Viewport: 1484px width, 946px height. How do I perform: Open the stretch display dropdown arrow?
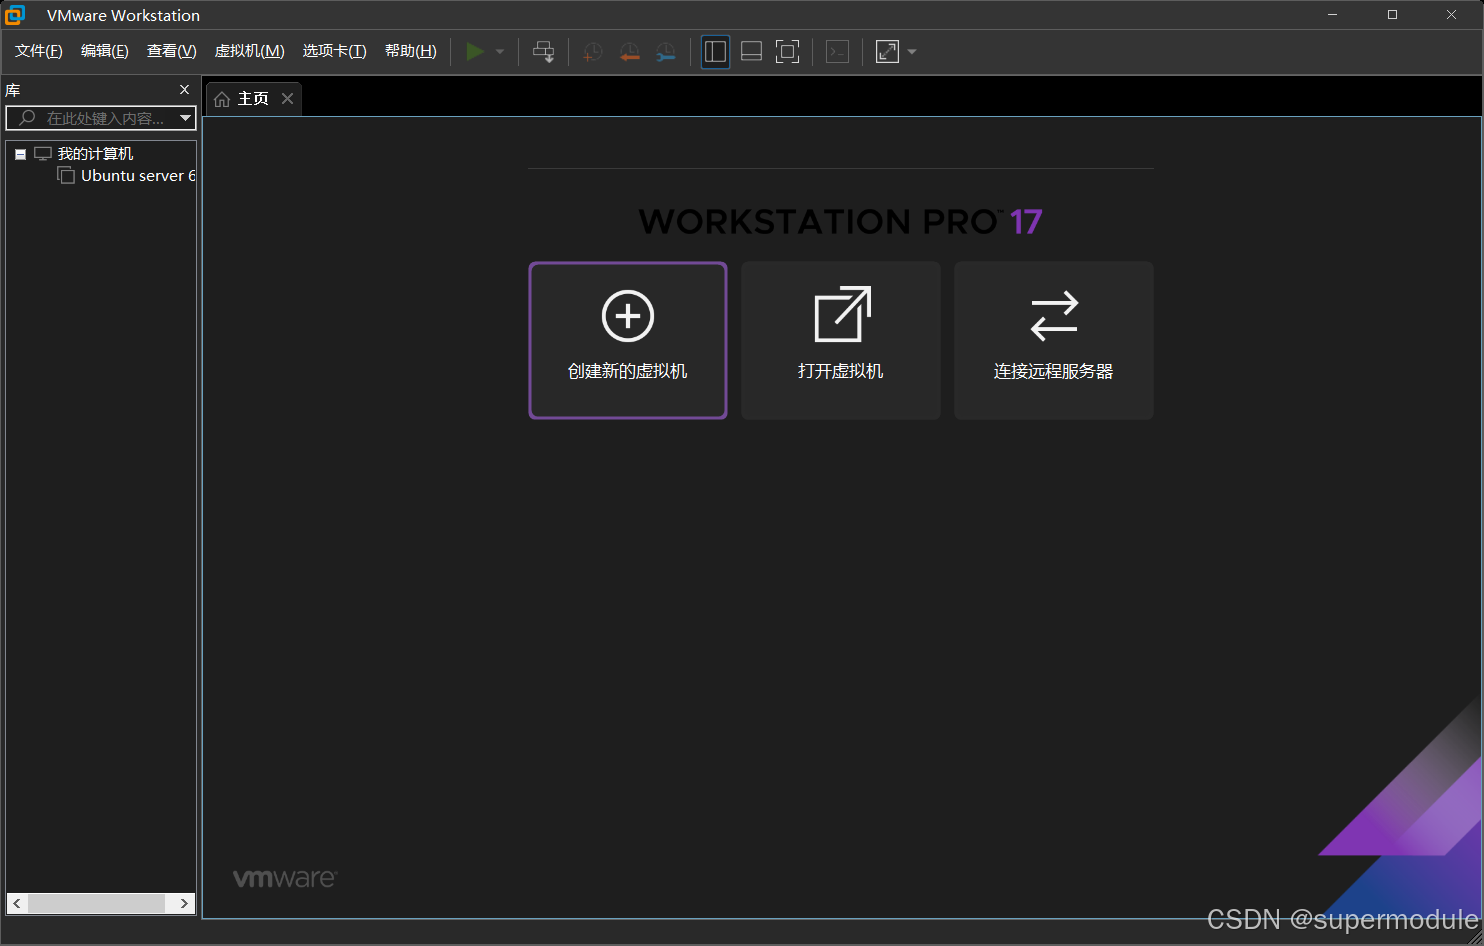click(x=912, y=52)
